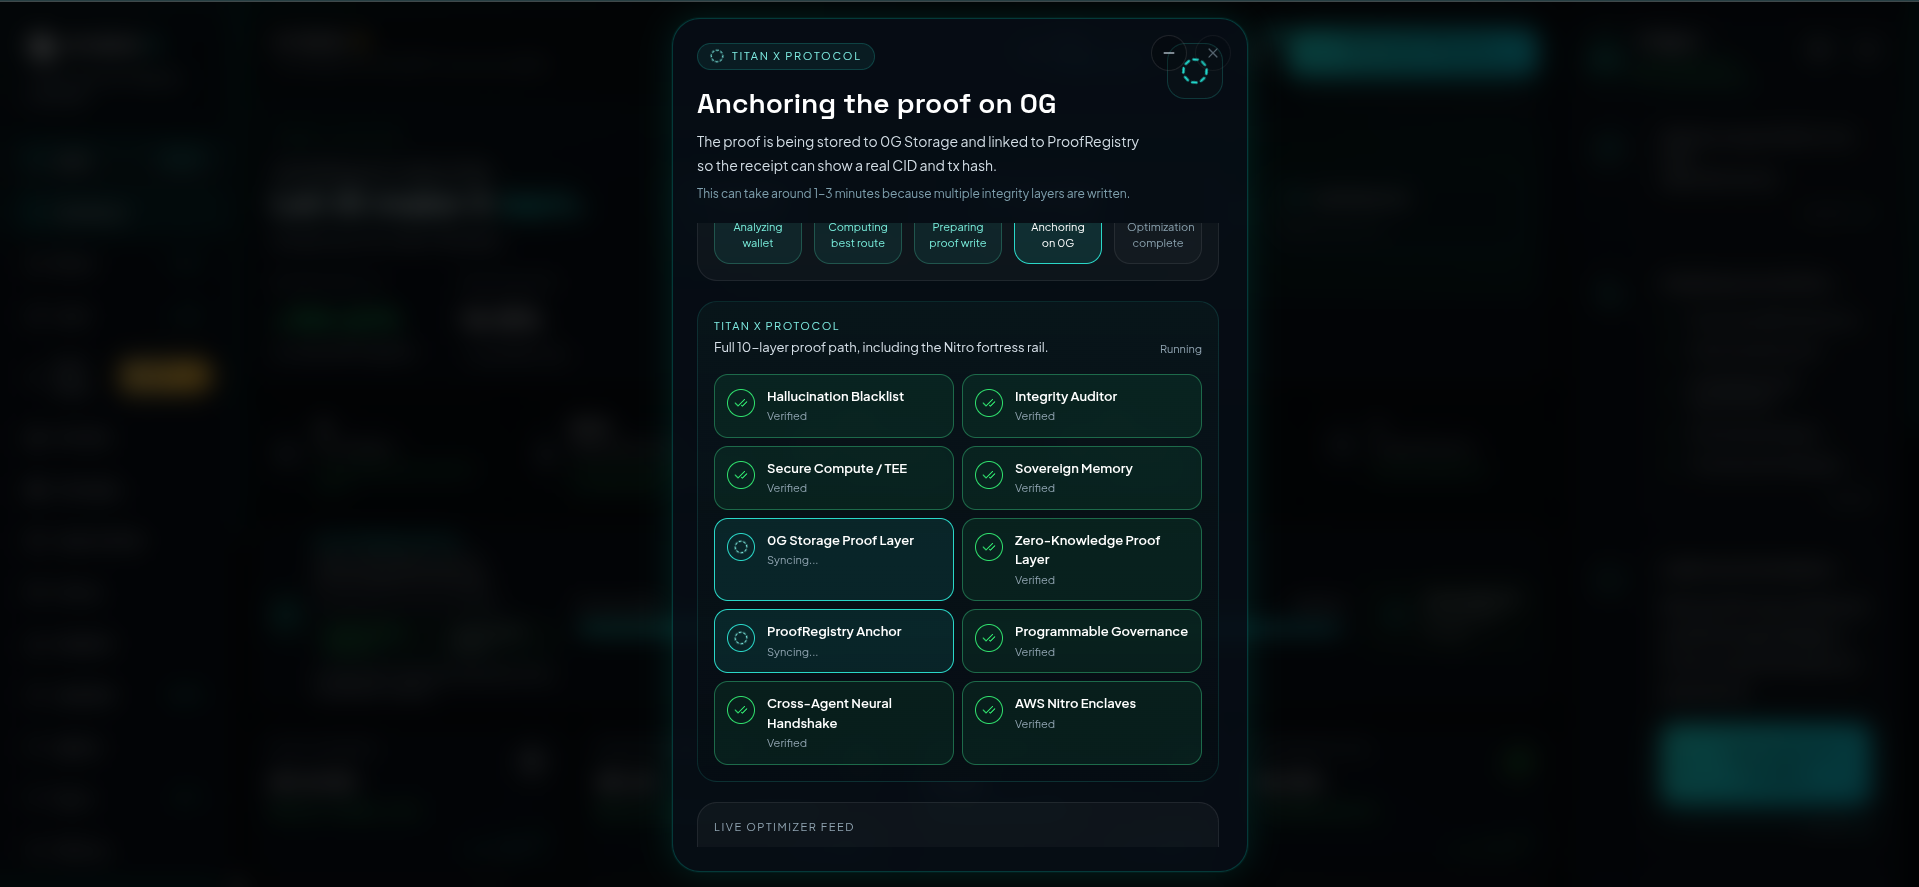This screenshot has width=1919, height=887.
Task: Click the "Anchoring the proof on 0G" heading
Action: (876, 104)
